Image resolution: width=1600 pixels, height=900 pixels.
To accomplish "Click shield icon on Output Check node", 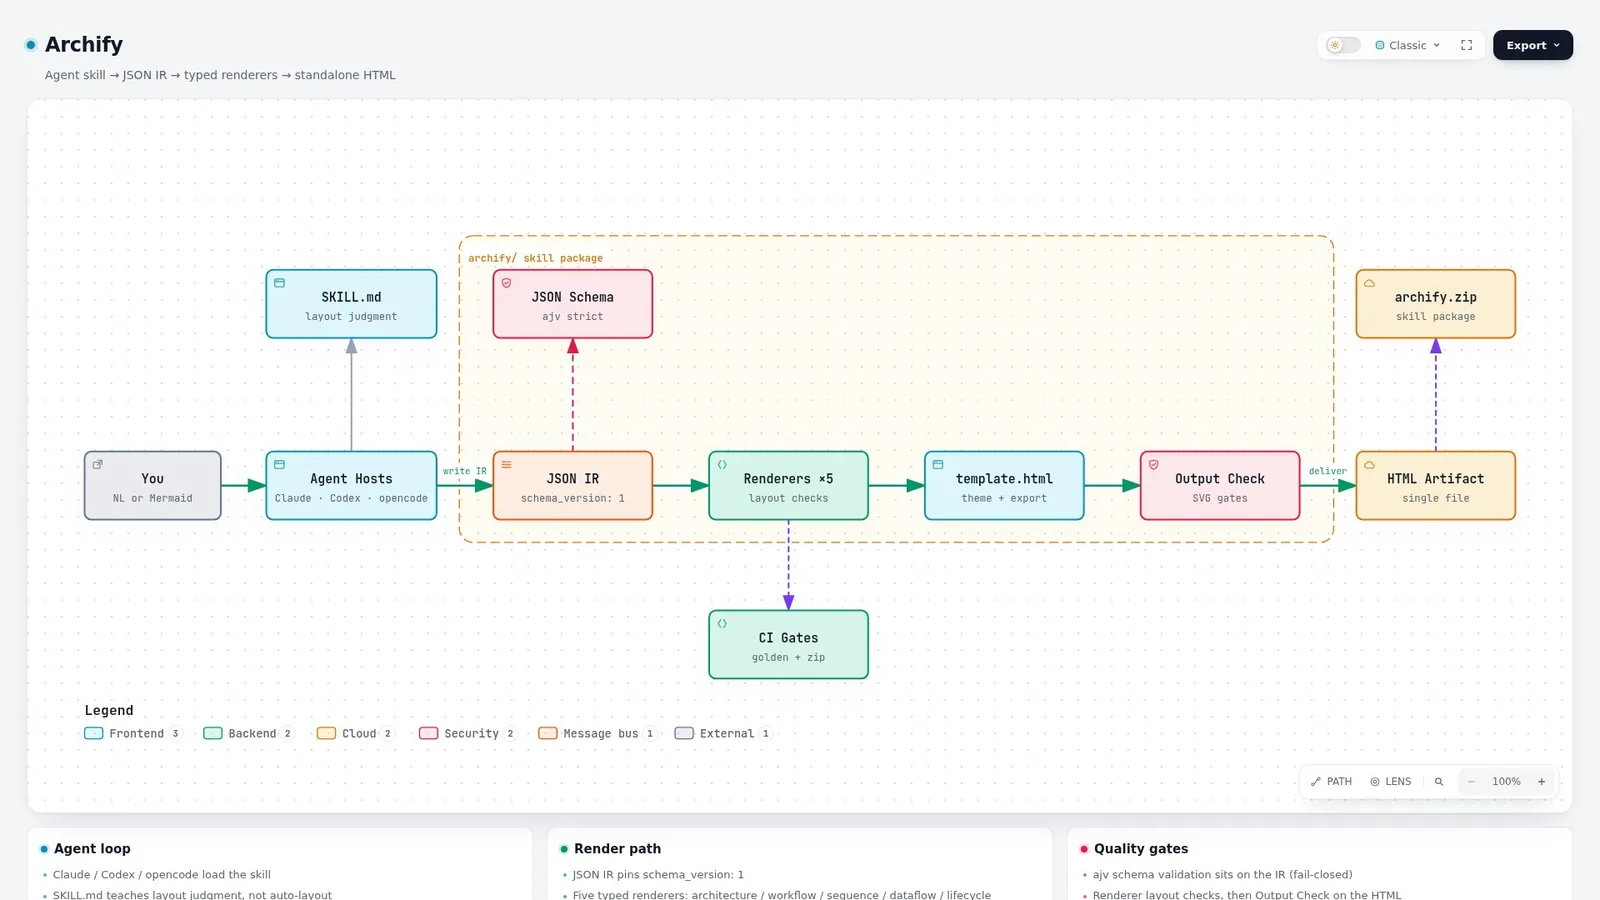I will pos(1154,464).
